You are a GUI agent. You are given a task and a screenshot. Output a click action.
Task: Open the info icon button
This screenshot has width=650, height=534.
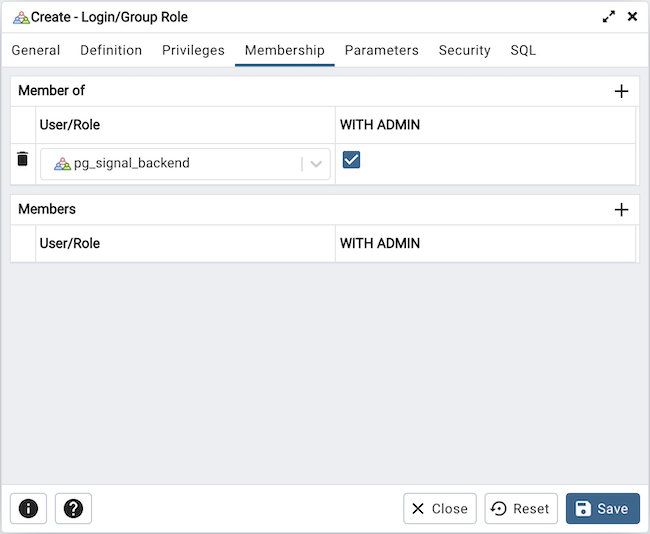pyautogui.click(x=28, y=508)
